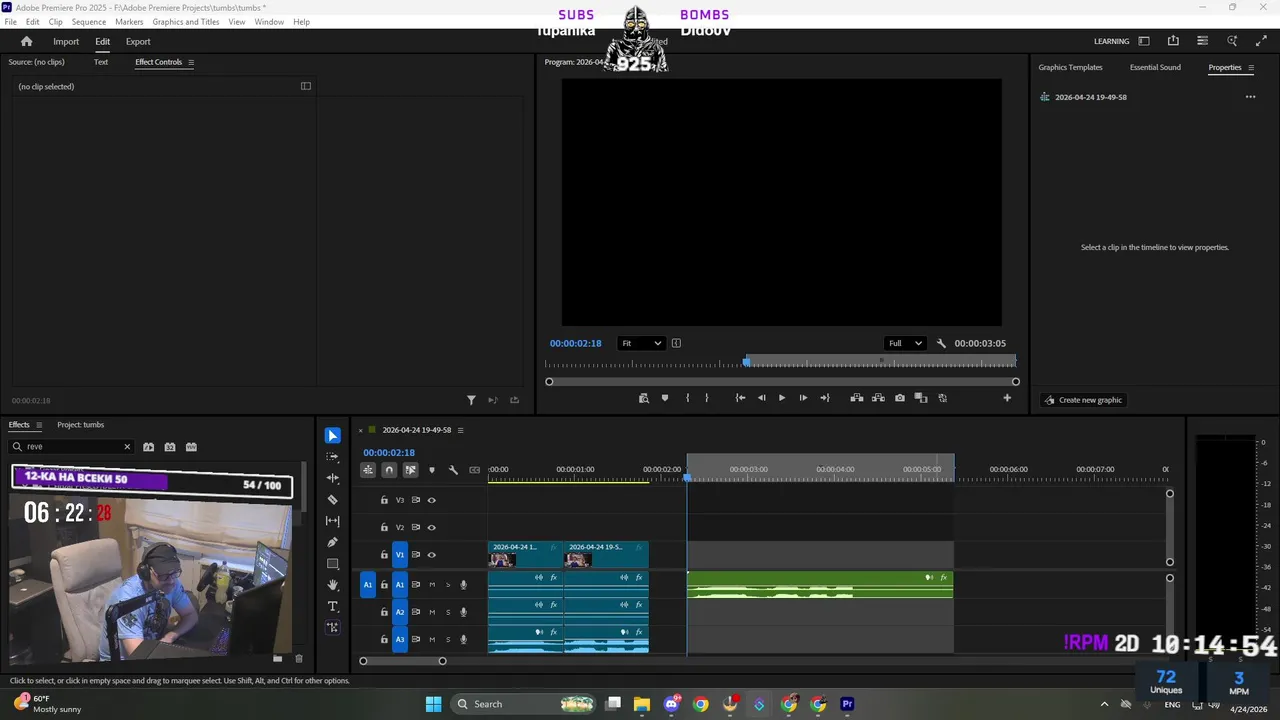Click the Quick Export share icon

(x=1173, y=41)
